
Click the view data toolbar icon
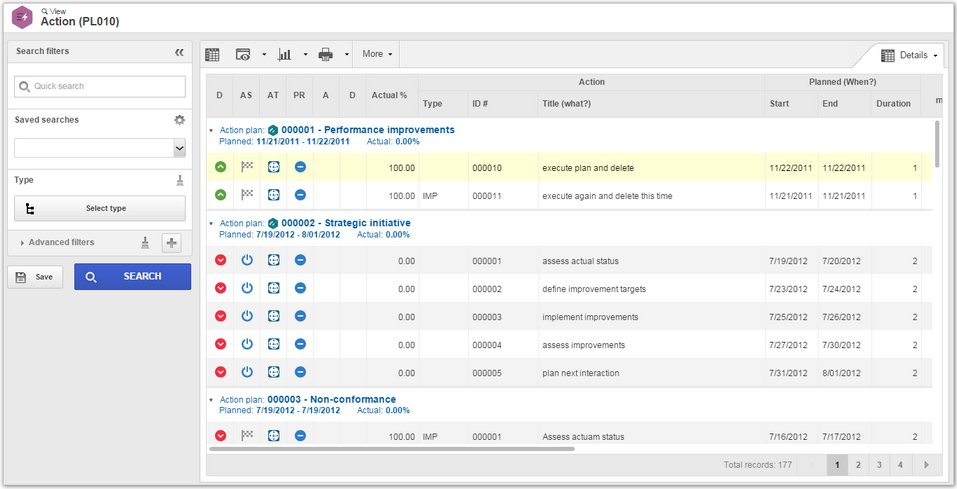(x=243, y=54)
